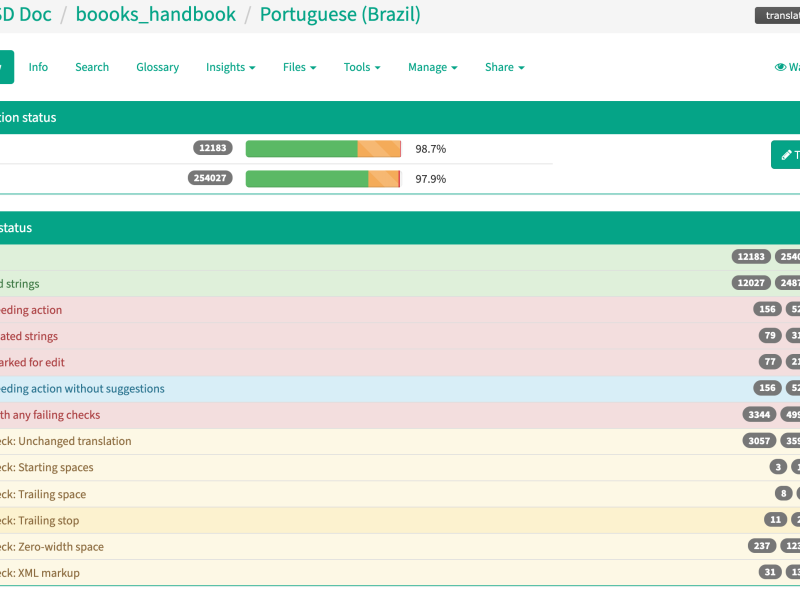Go to the Search tab
The image size is (800, 600).
click(x=92, y=67)
